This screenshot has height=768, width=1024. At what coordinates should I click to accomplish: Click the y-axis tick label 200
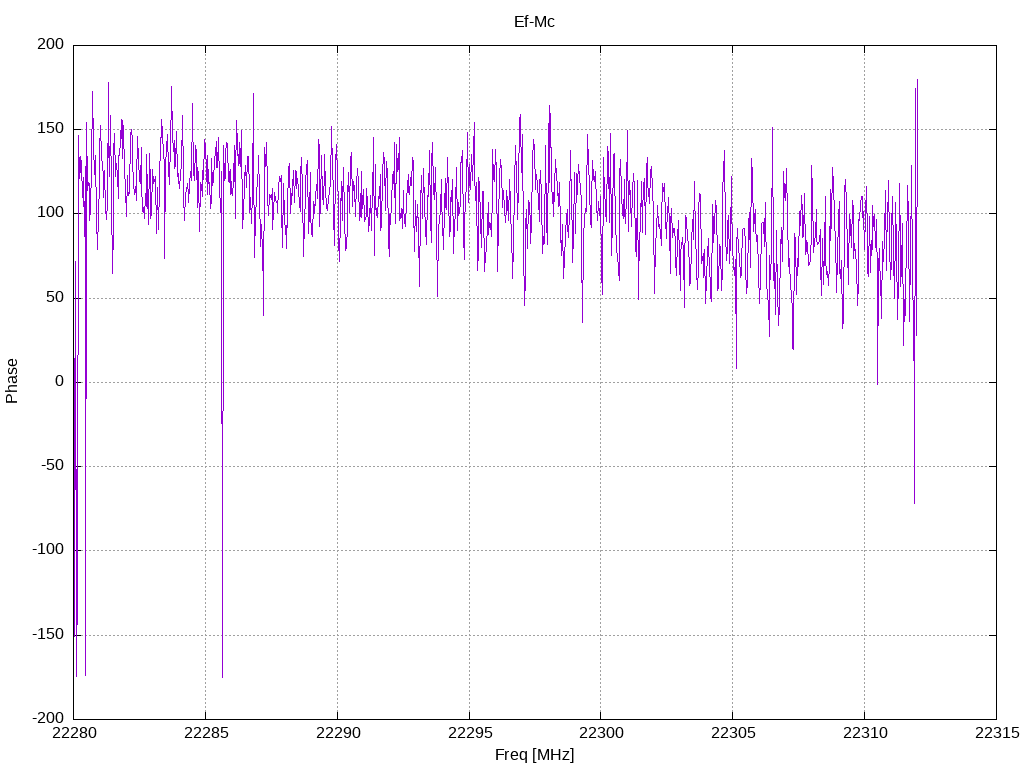tap(51, 44)
